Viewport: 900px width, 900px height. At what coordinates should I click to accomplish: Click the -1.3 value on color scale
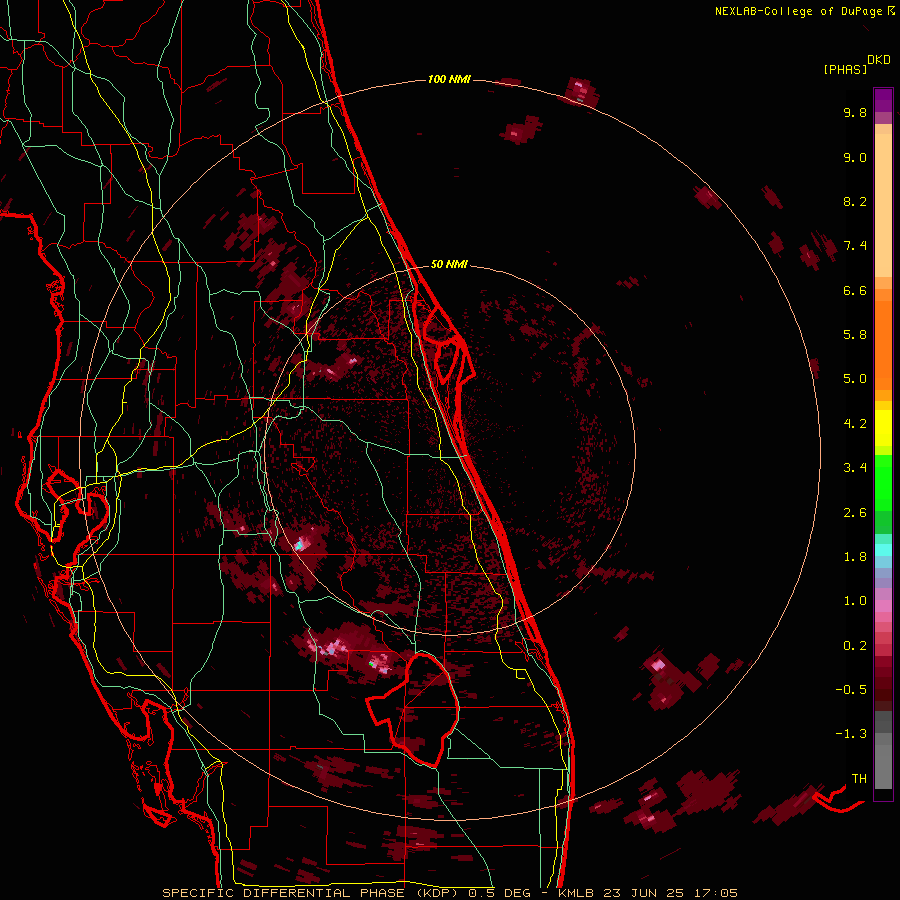pyautogui.click(x=851, y=734)
